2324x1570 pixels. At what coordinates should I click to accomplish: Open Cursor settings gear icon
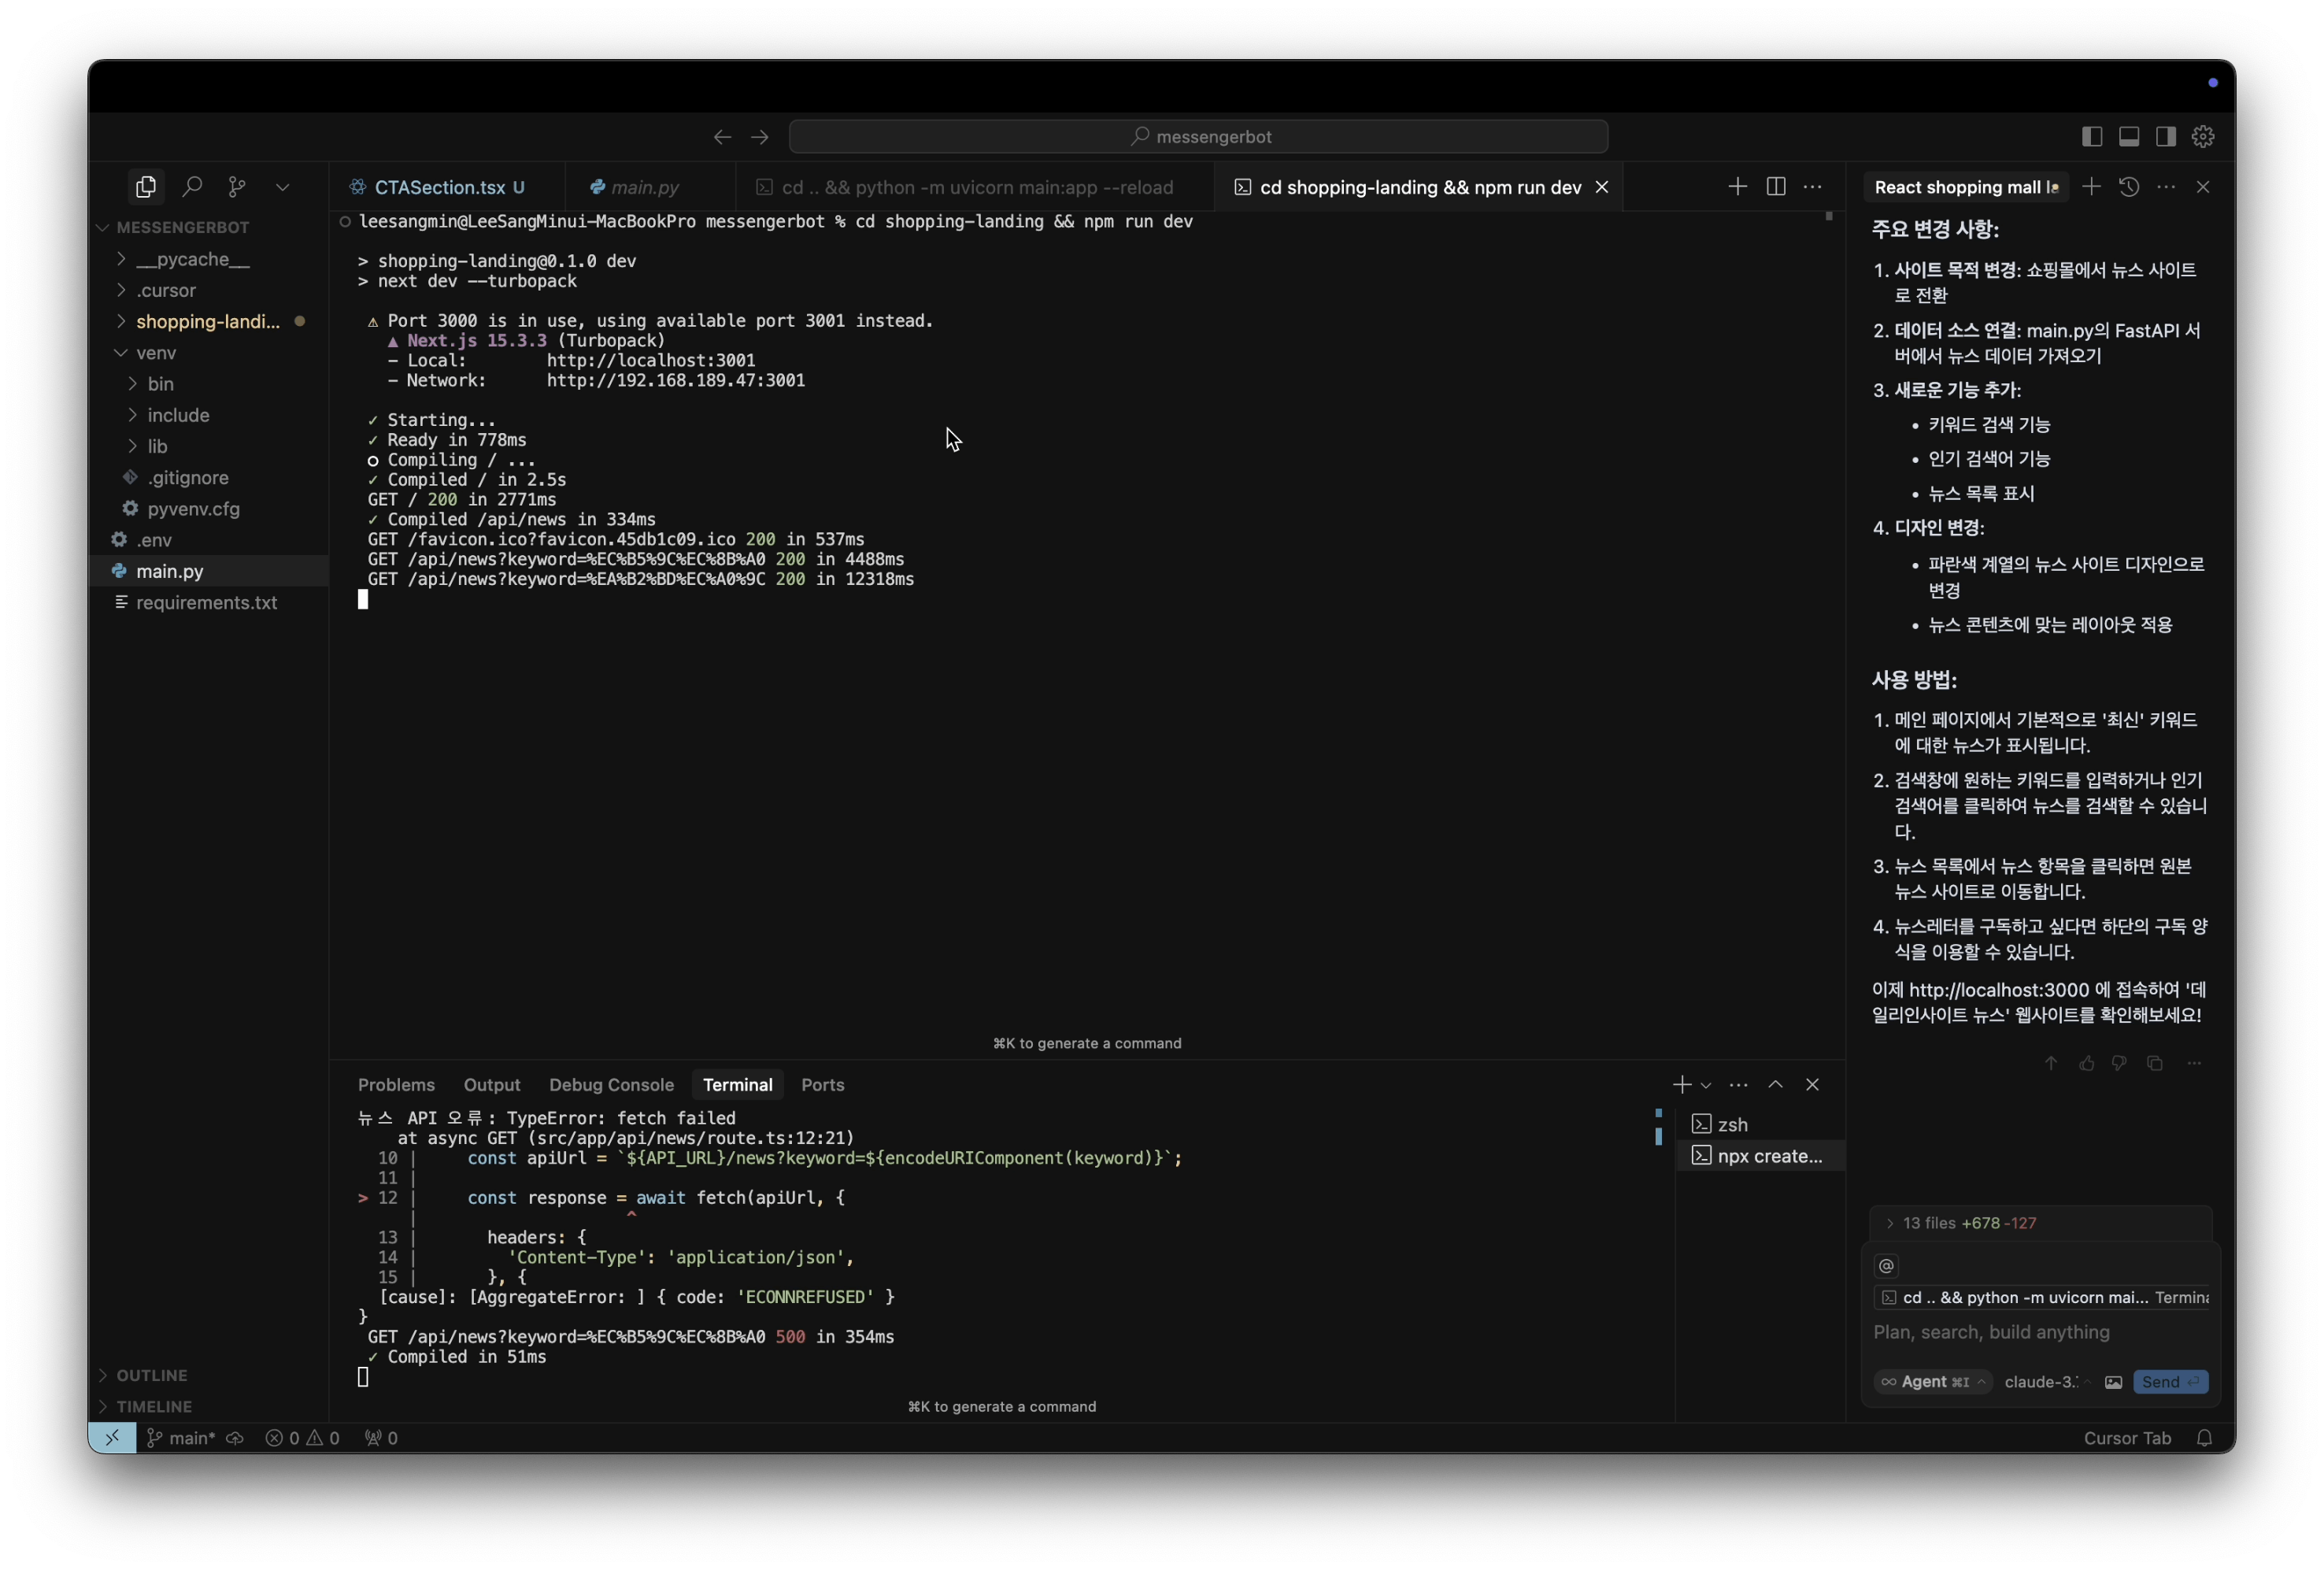(2203, 137)
